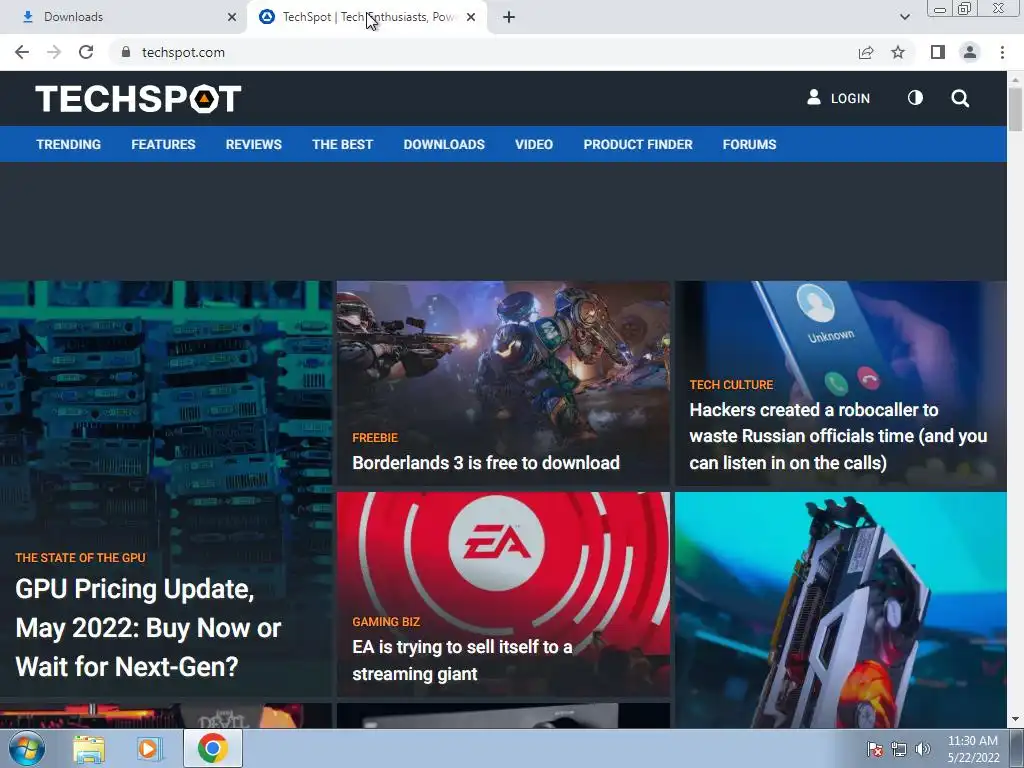Close the Downloads tab

(232, 17)
